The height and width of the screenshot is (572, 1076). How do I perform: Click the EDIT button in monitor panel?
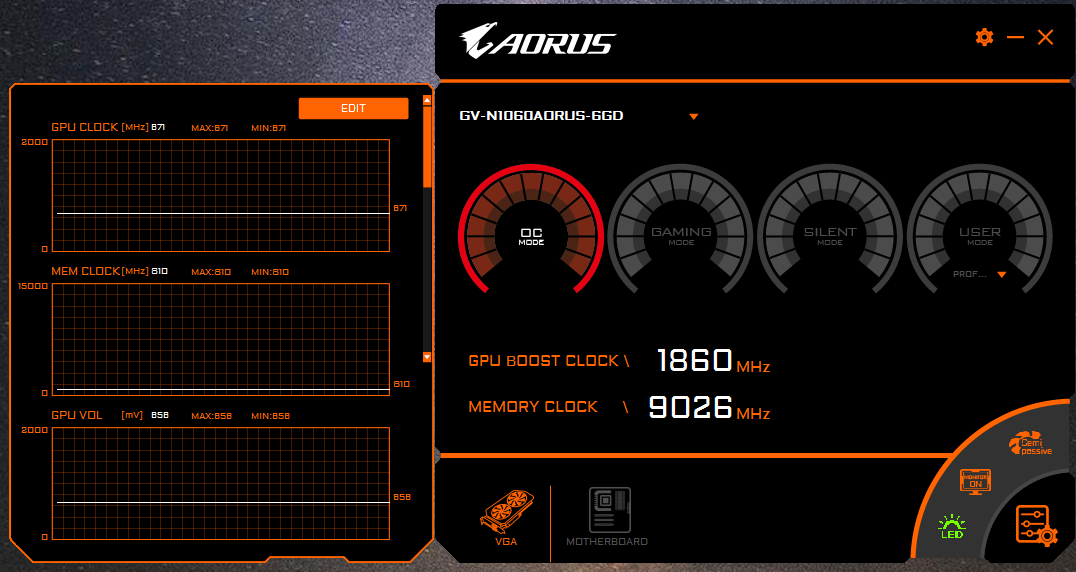(x=353, y=108)
